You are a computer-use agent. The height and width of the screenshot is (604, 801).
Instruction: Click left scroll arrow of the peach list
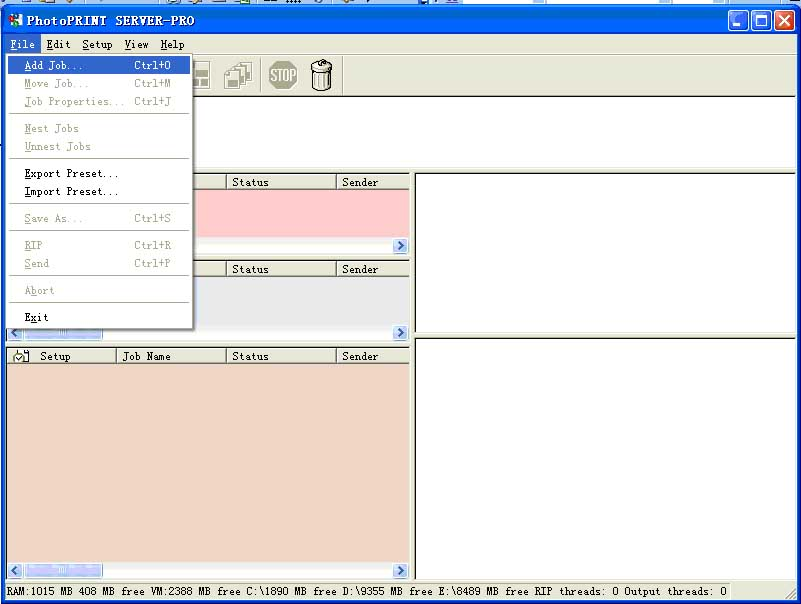pyautogui.click(x=15, y=570)
